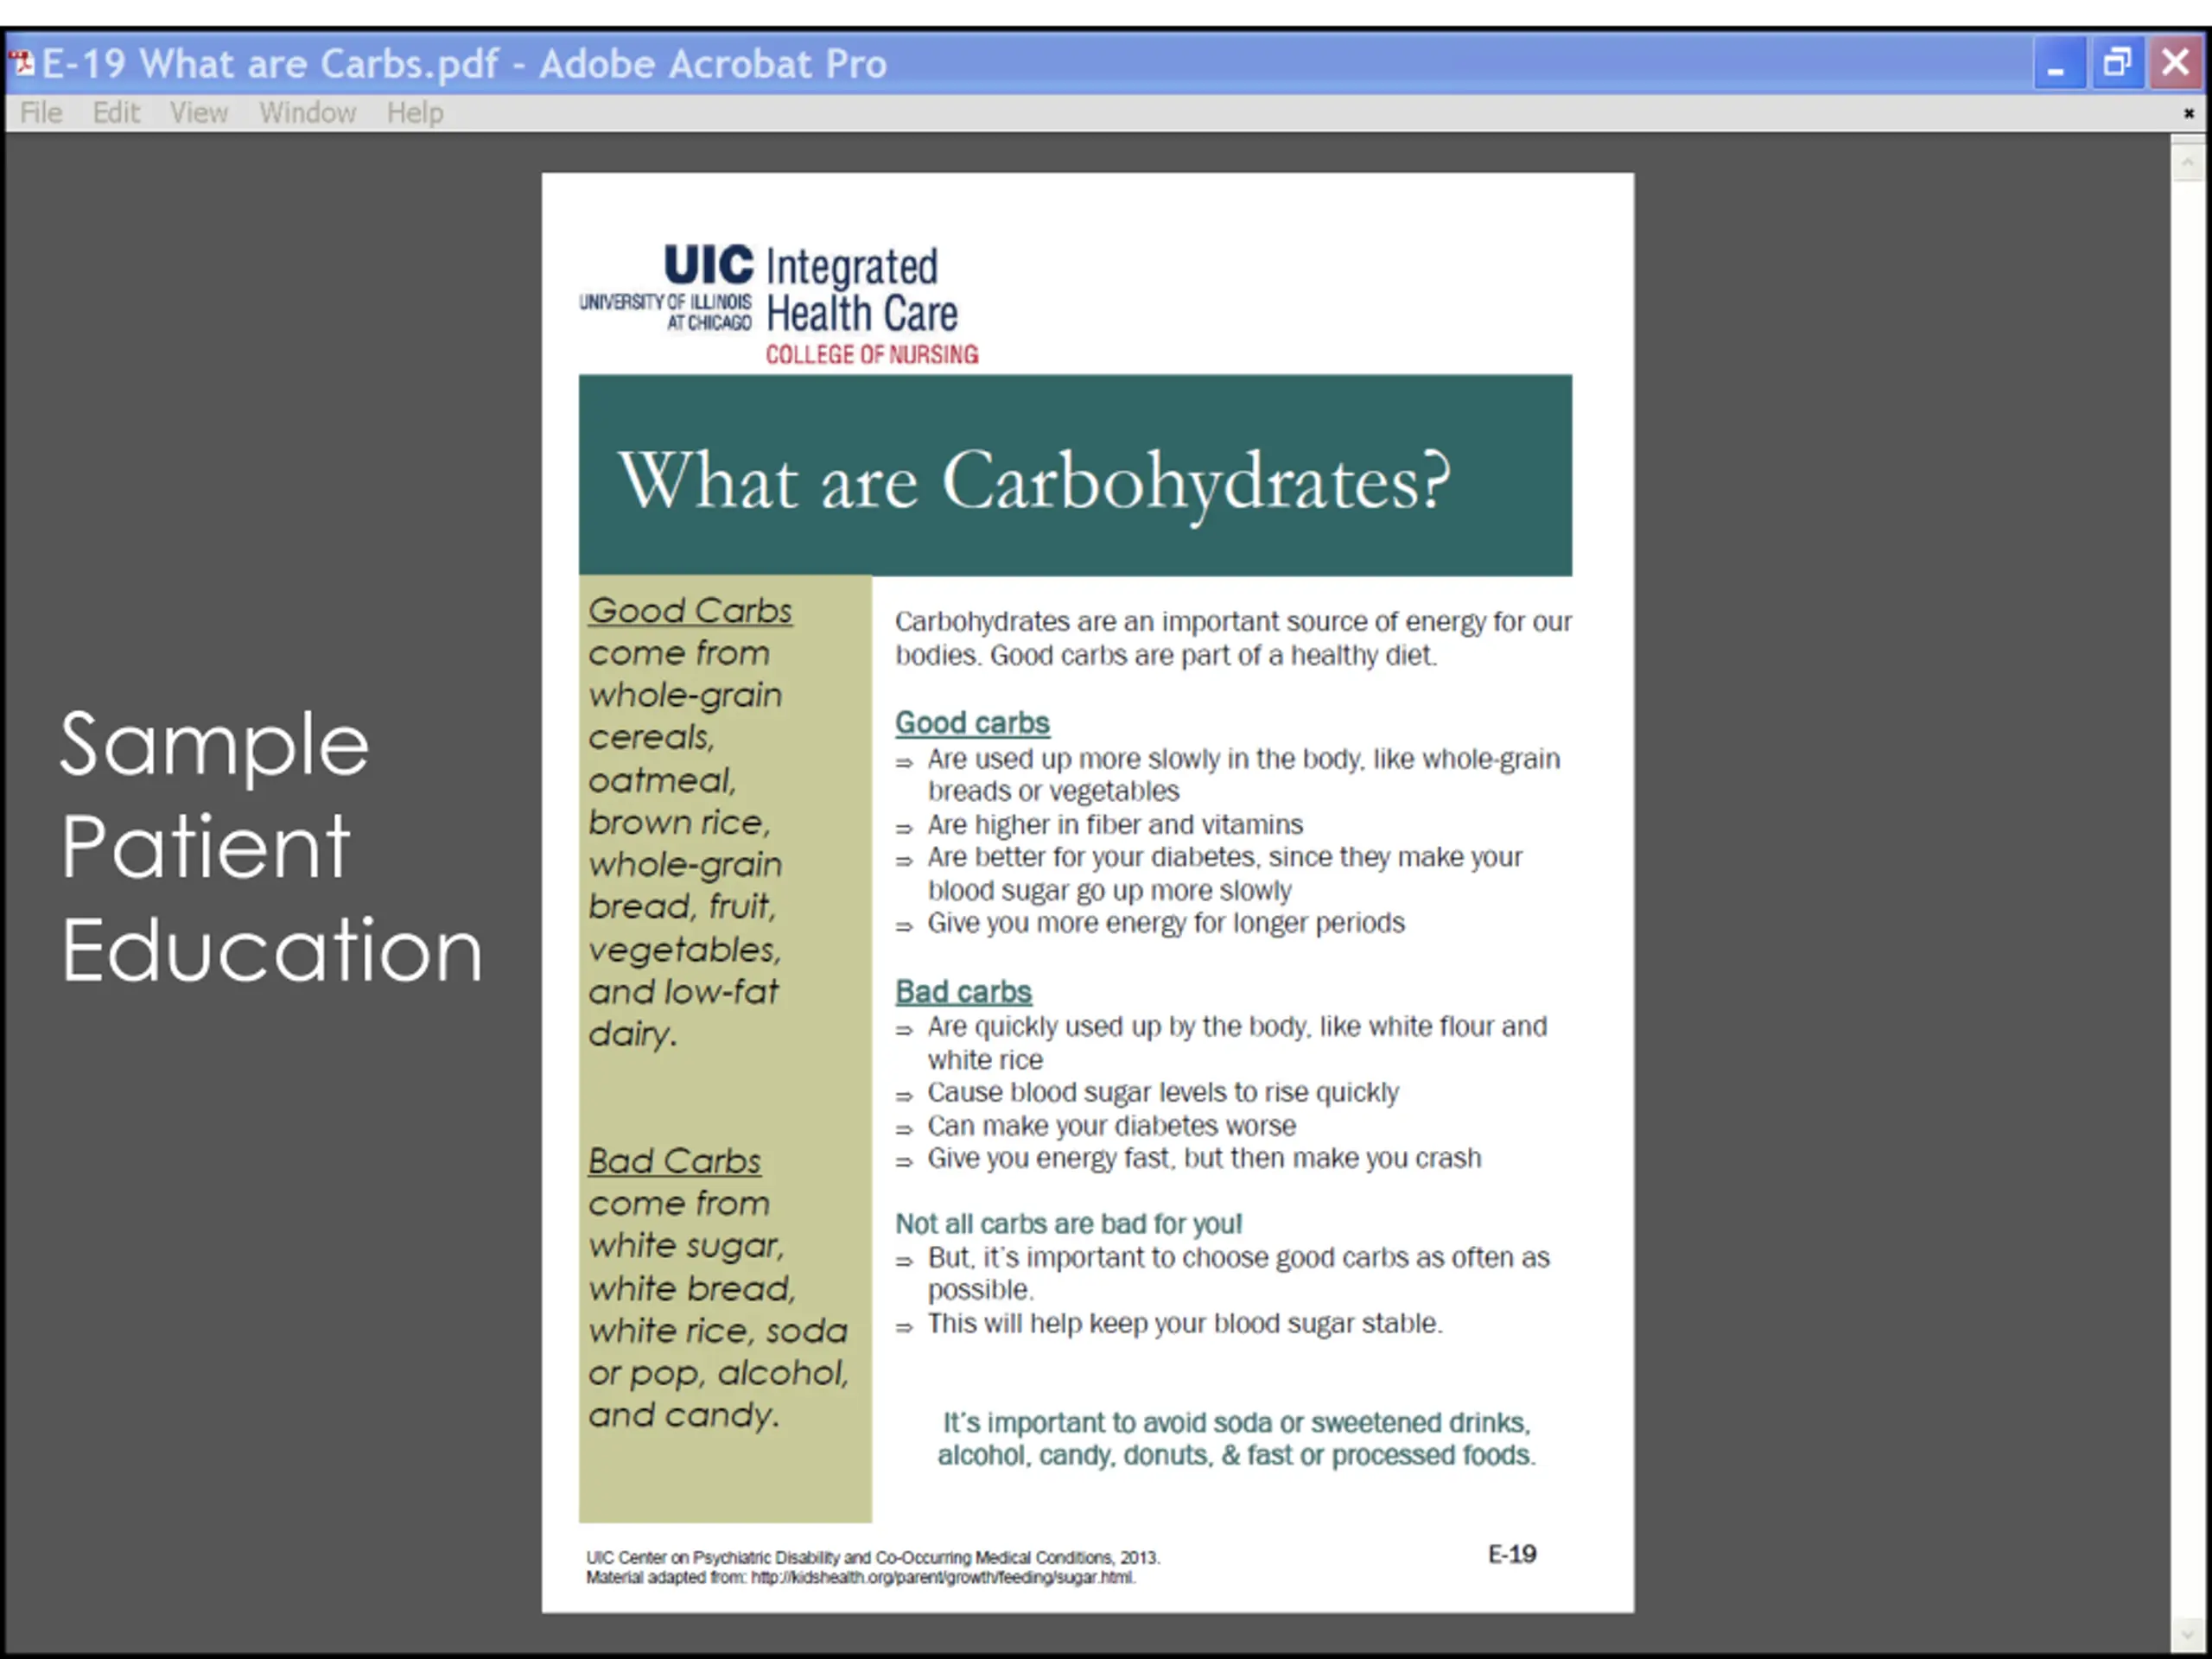2212x1659 pixels.
Task: Open the Help menu
Action: pos(415,113)
